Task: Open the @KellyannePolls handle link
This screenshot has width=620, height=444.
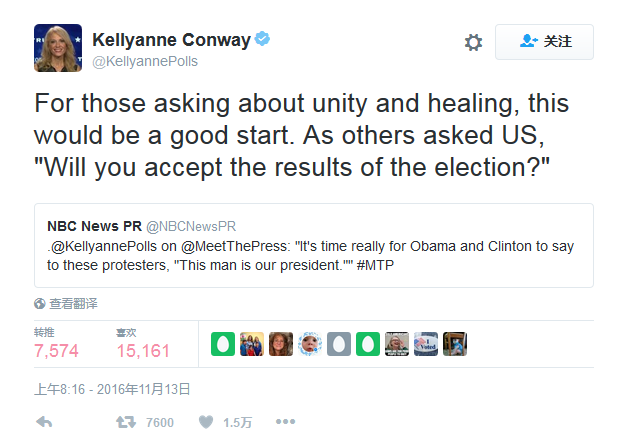Action: pyautogui.click(x=145, y=61)
